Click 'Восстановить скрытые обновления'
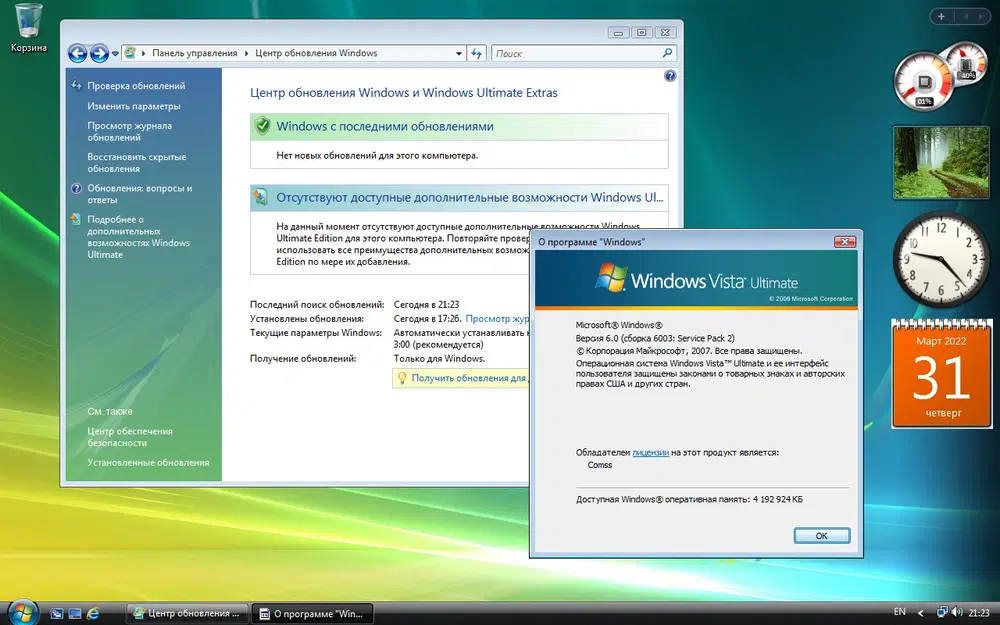1000x625 pixels. 136,163
